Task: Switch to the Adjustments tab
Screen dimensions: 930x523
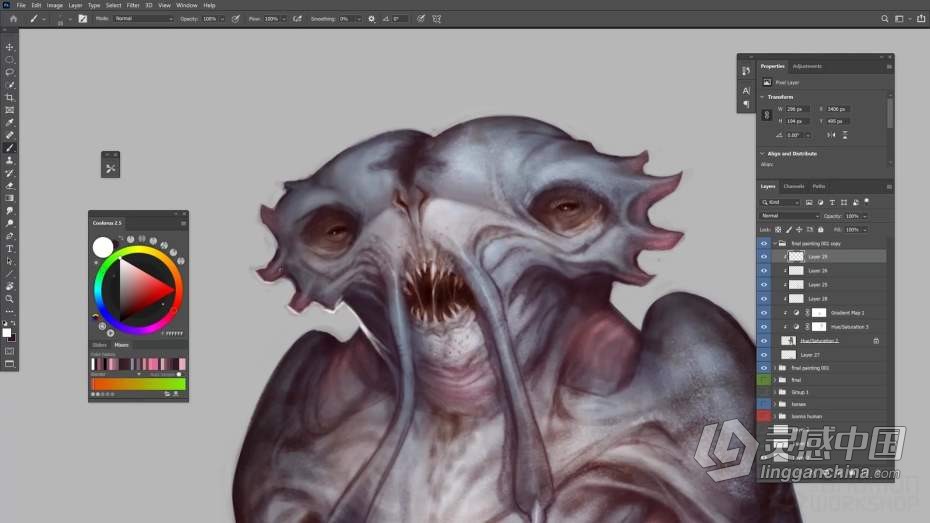Action: (x=807, y=66)
